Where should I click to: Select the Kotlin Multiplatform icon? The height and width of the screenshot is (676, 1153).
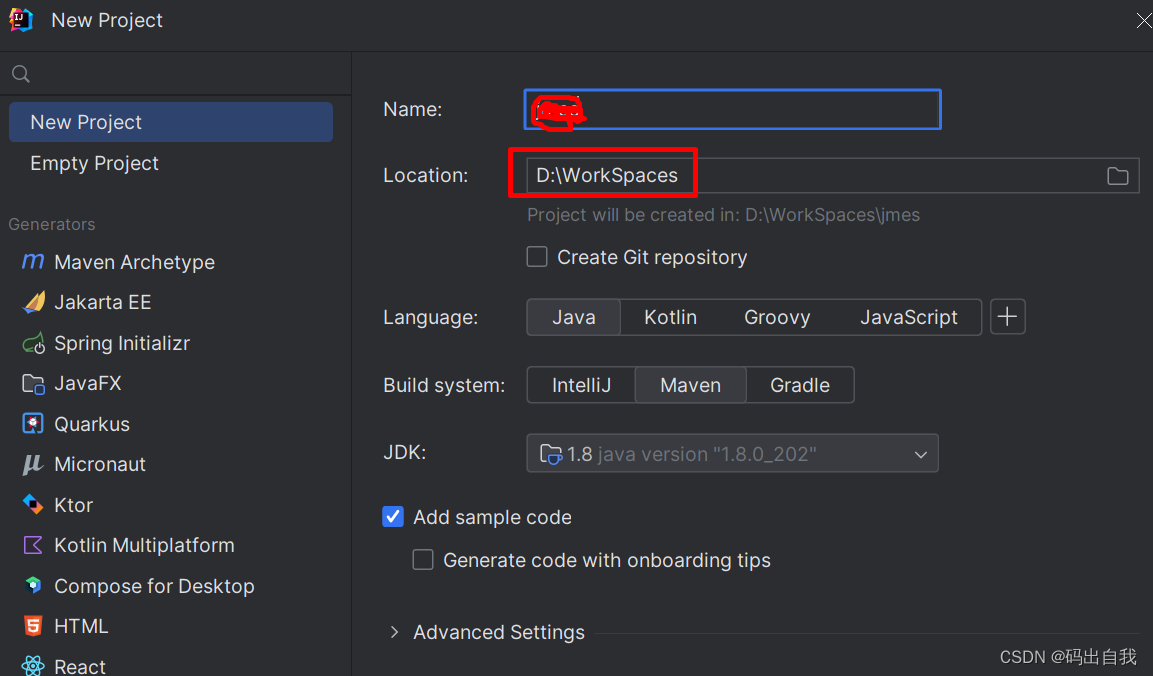click(x=33, y=545)
